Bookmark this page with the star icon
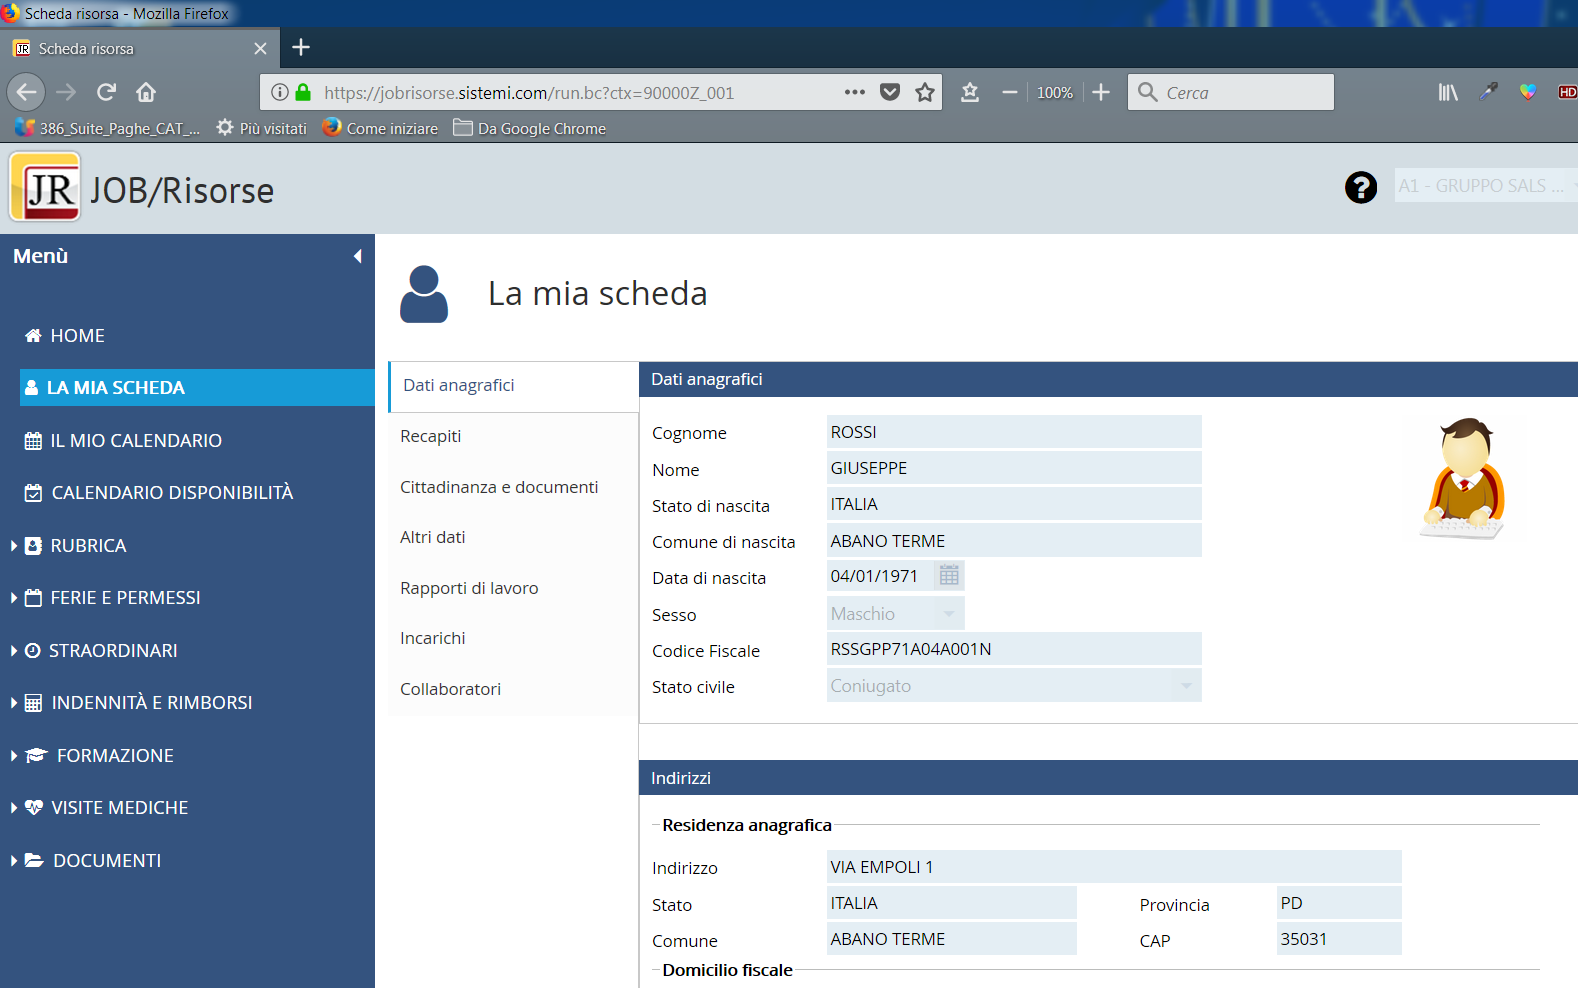 (925, 93)
